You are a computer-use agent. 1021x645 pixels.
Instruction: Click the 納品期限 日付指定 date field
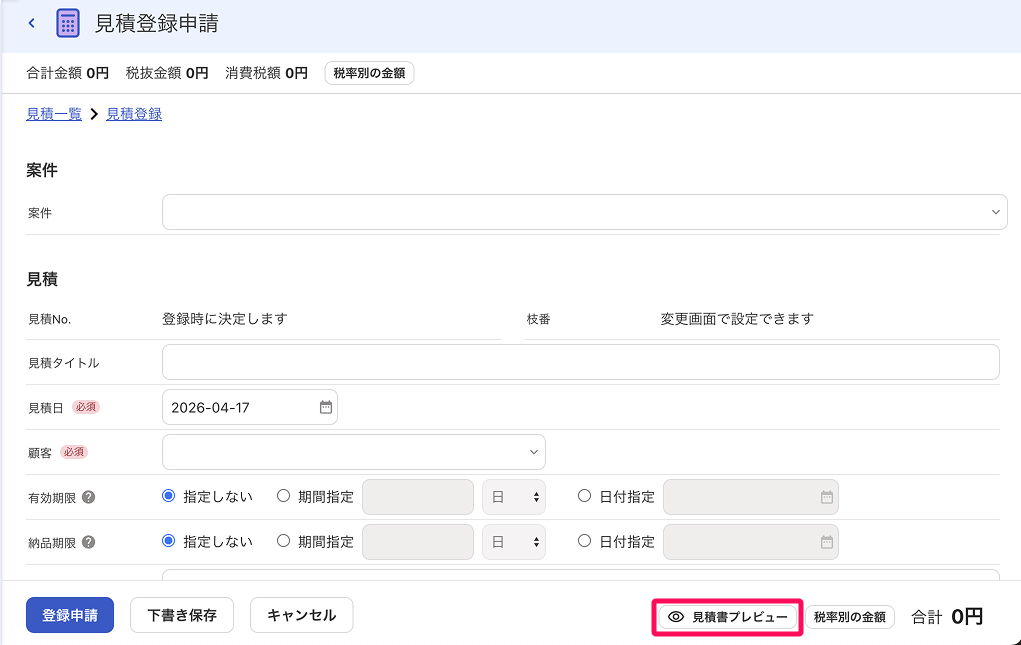pos(751,542)
